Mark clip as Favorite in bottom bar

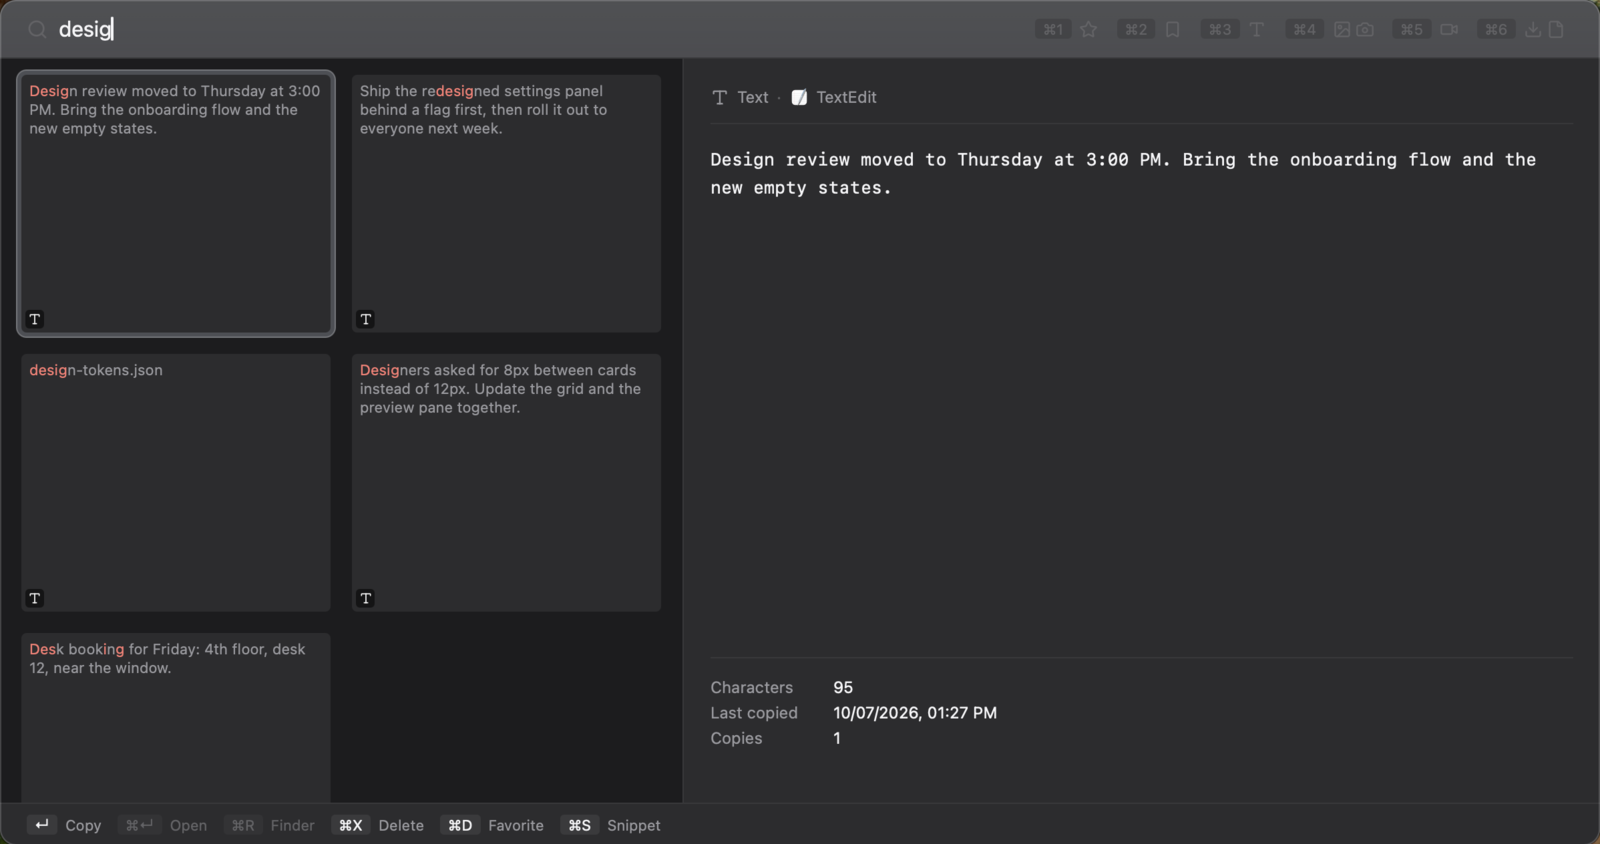516,825
